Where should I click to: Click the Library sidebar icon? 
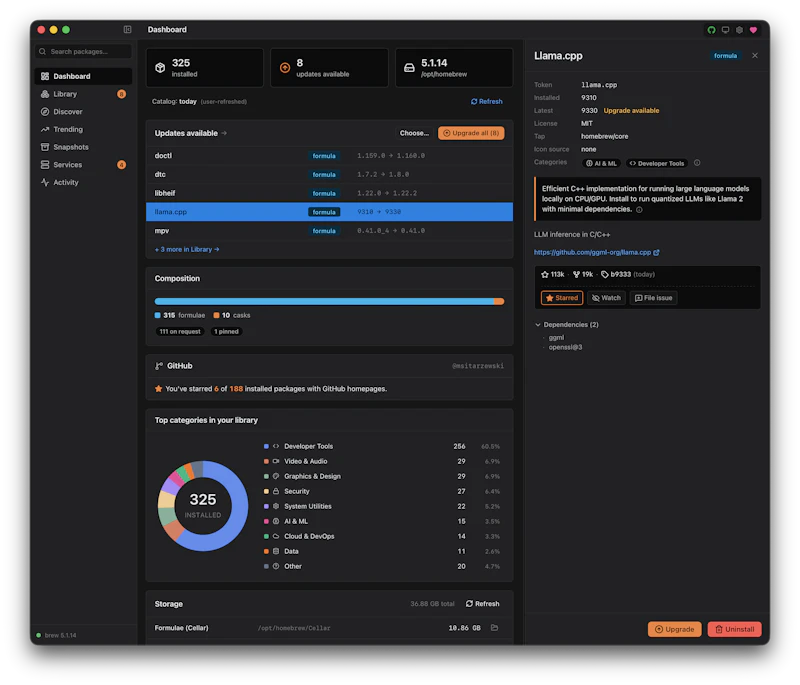pyautogui.click(x=45, y=94)
